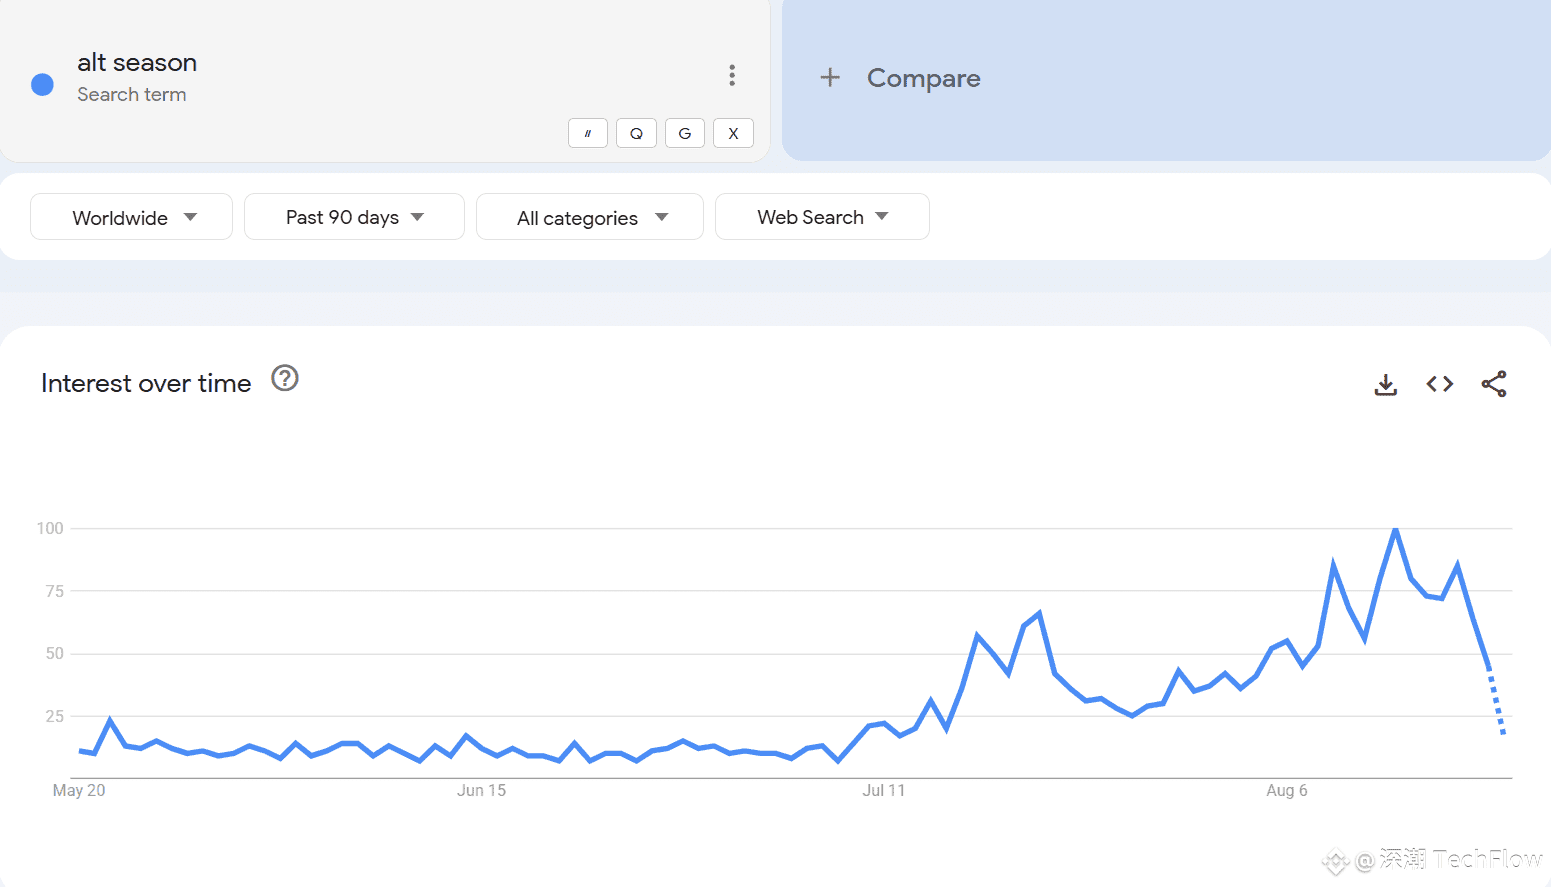Click the Q button under alt season
The image size is (1551, 887).
point(636,133)
